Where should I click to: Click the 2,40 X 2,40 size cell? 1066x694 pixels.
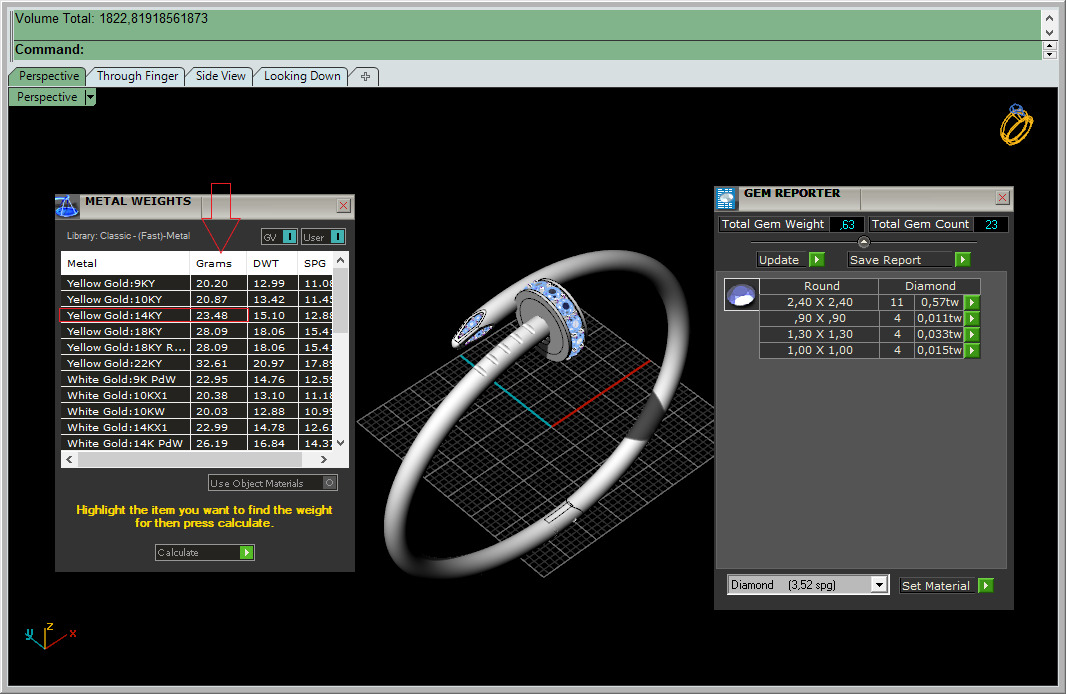pyautogui.click(x=820, y=302)
